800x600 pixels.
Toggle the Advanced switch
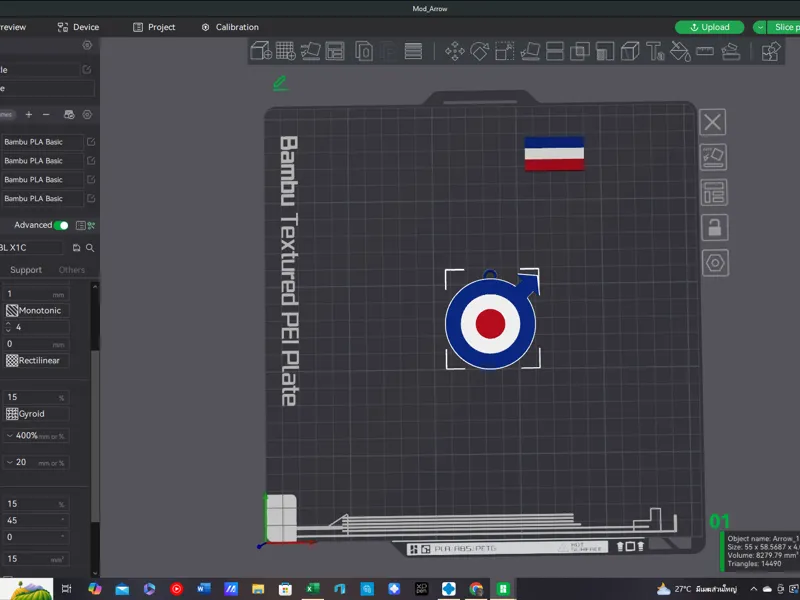[61, 225]
